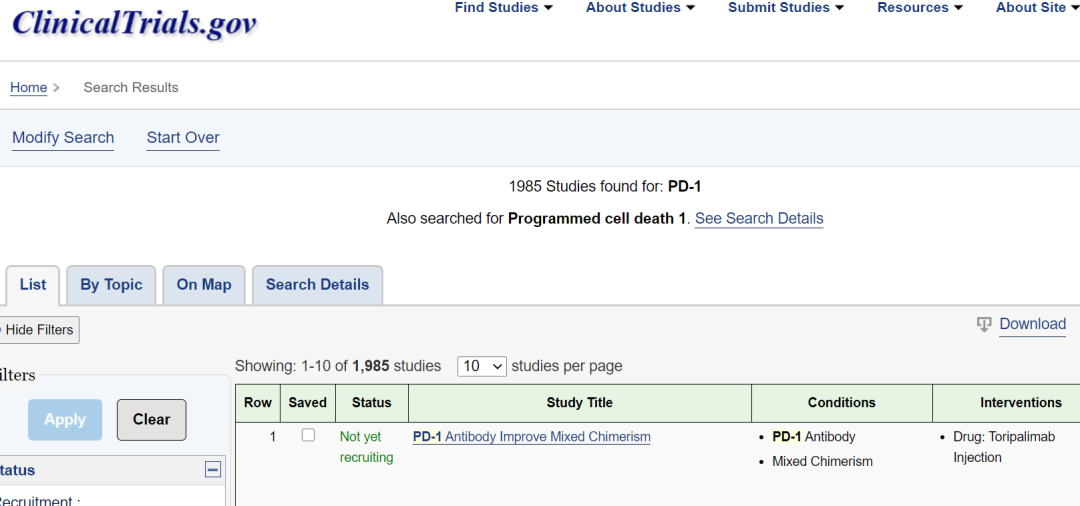The width and height of the screenshot is (1080, 506).
Task: Open the Submit Studies dropdown menu
Action: pos(785,8)
